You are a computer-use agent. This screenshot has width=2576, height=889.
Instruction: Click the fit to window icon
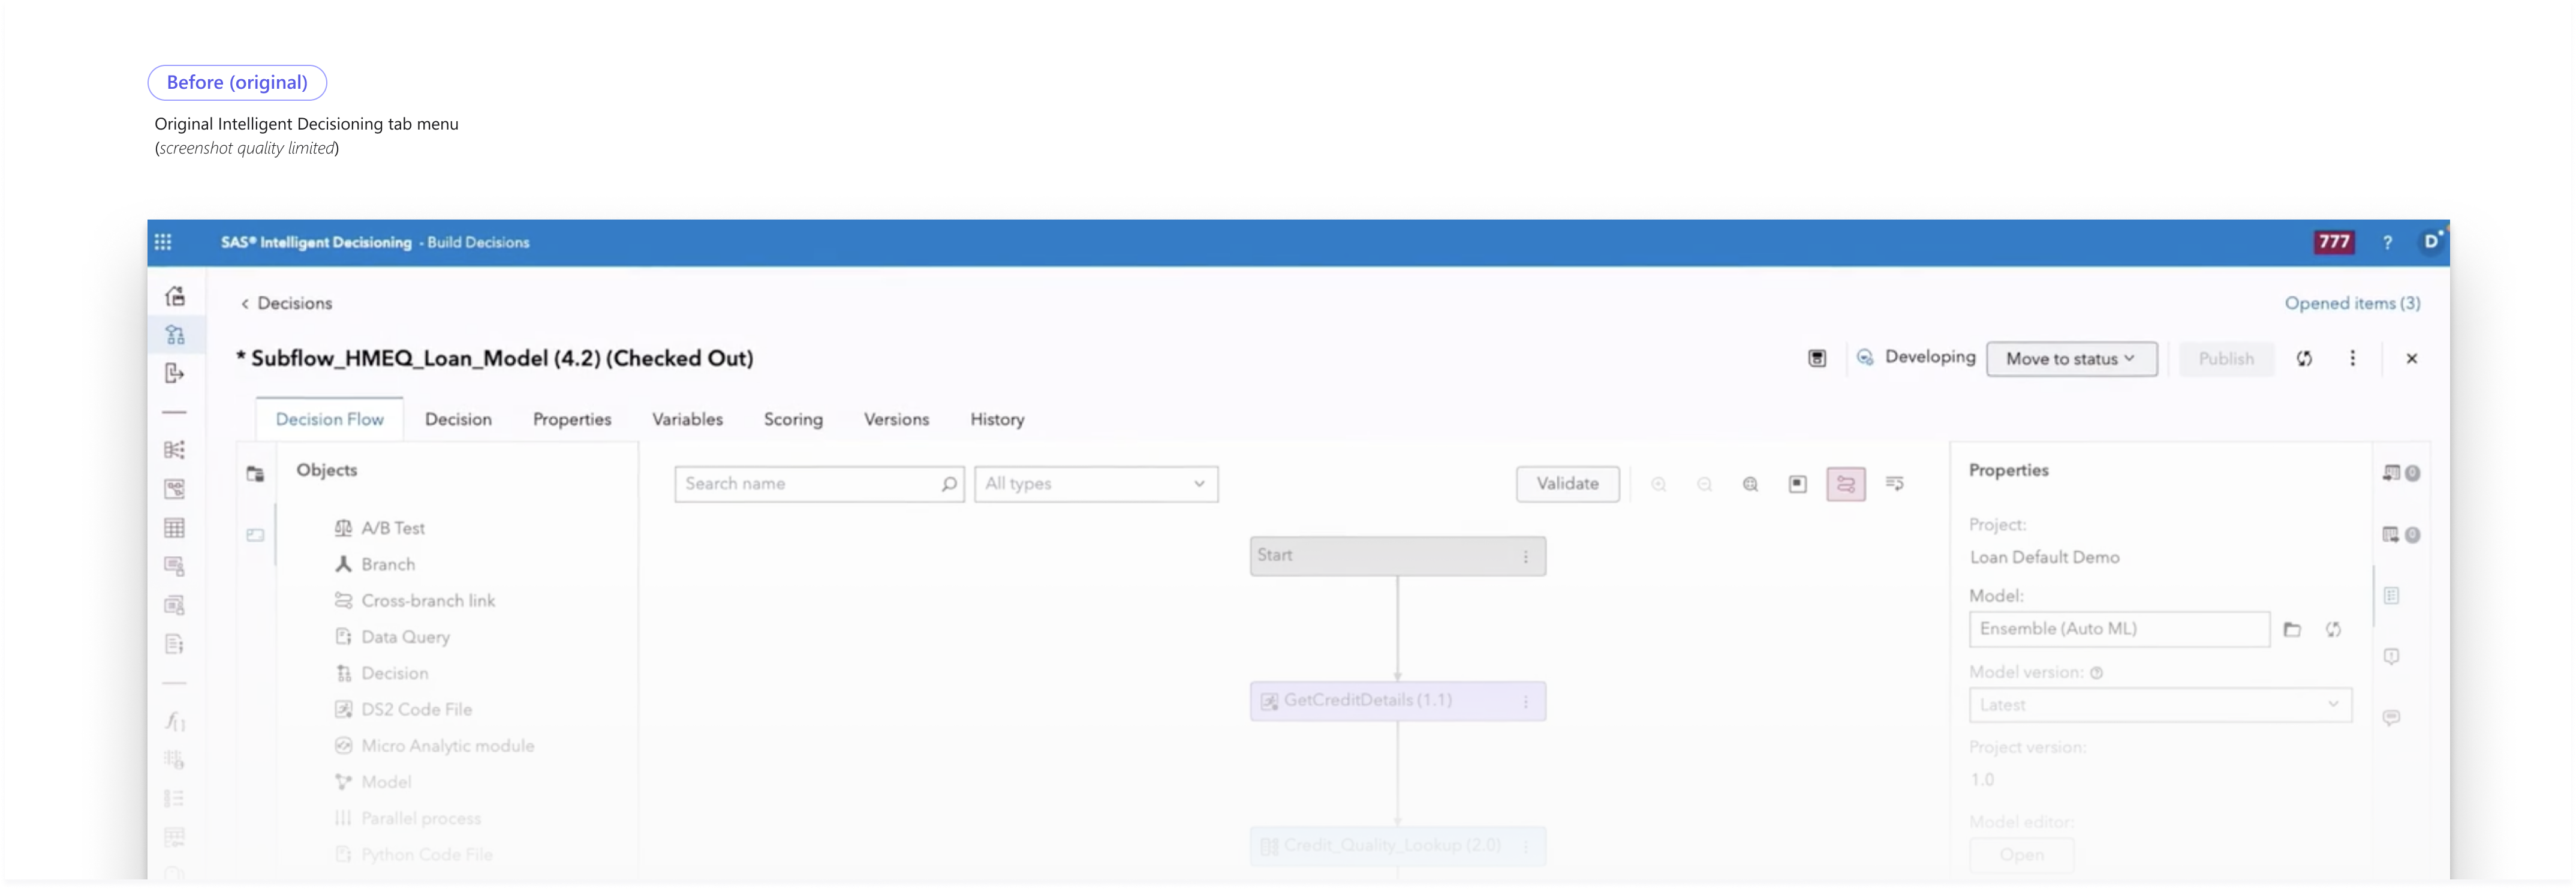pos(1797,484)
